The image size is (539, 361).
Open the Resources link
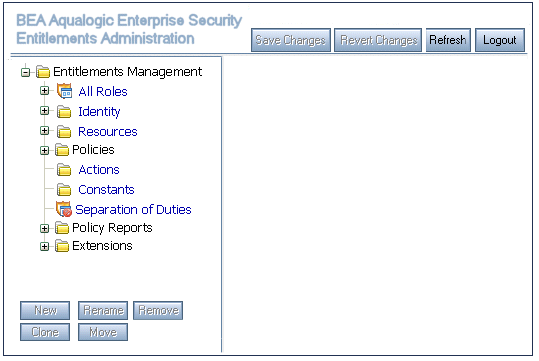pyautogui.click(x=108, y=132)
